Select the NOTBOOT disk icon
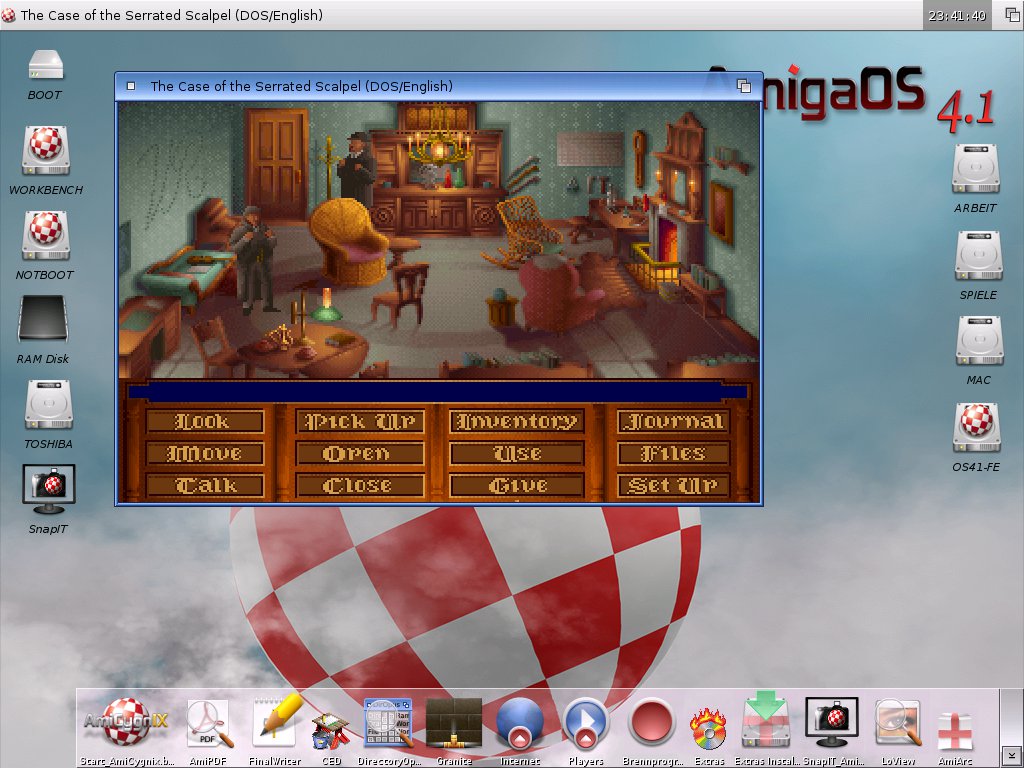1024x768 pixels. (46, 235)
